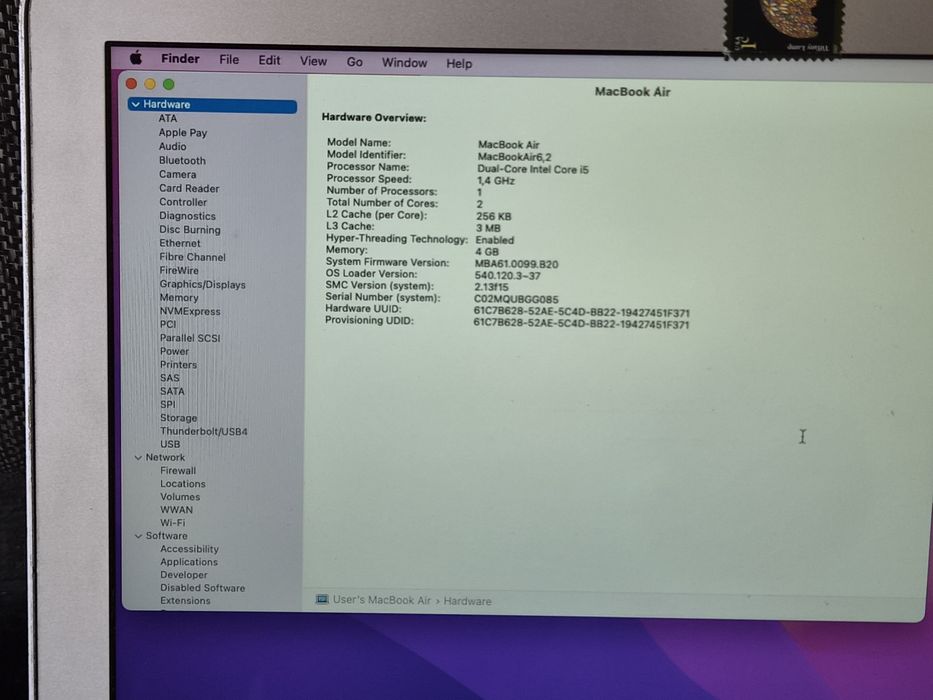Screen dimensions: 933x700
Task: Open the Go menu
Action: 355,62
